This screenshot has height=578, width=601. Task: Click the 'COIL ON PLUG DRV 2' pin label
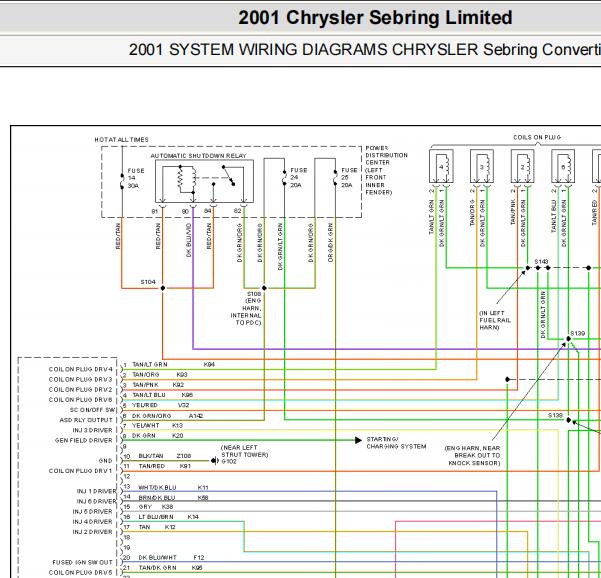tap(81, 389)
